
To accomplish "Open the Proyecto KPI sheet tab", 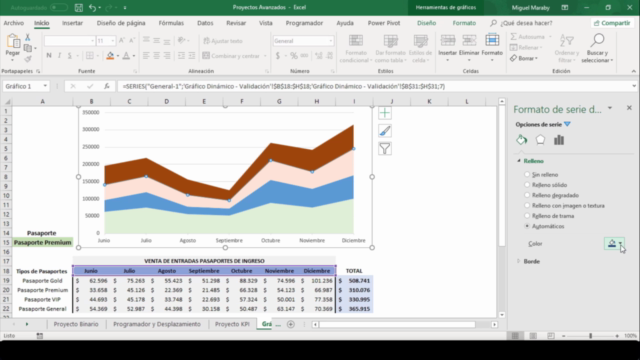I will click(x=232, y=324).
